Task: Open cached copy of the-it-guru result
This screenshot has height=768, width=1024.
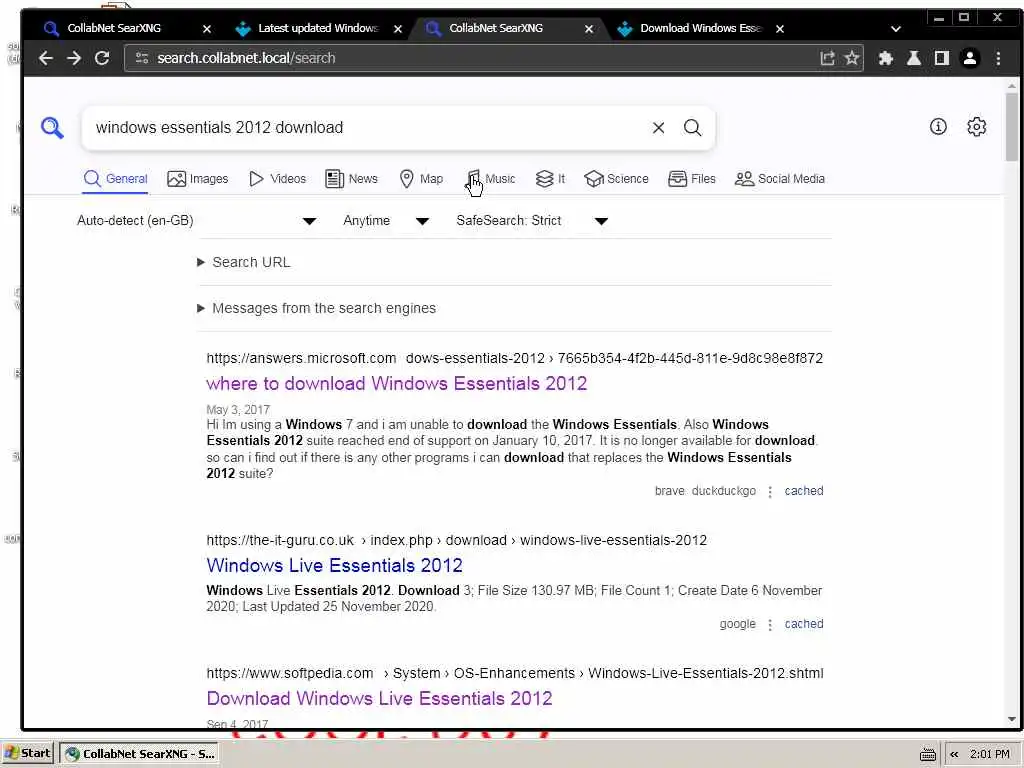Action: coord(804,624)
